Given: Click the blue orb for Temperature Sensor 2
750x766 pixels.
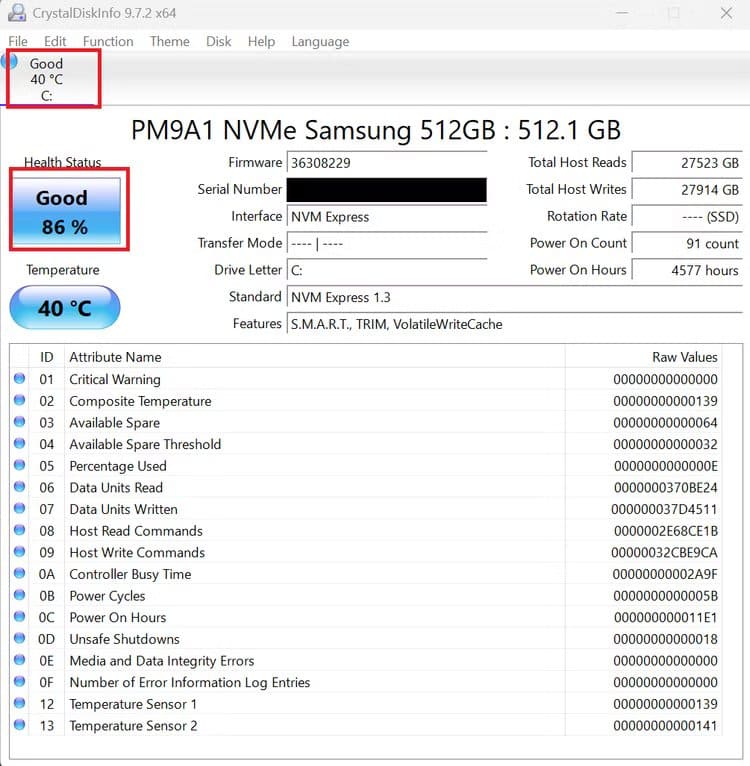Looking at the screenshot, I should click(x=20, y=725).
